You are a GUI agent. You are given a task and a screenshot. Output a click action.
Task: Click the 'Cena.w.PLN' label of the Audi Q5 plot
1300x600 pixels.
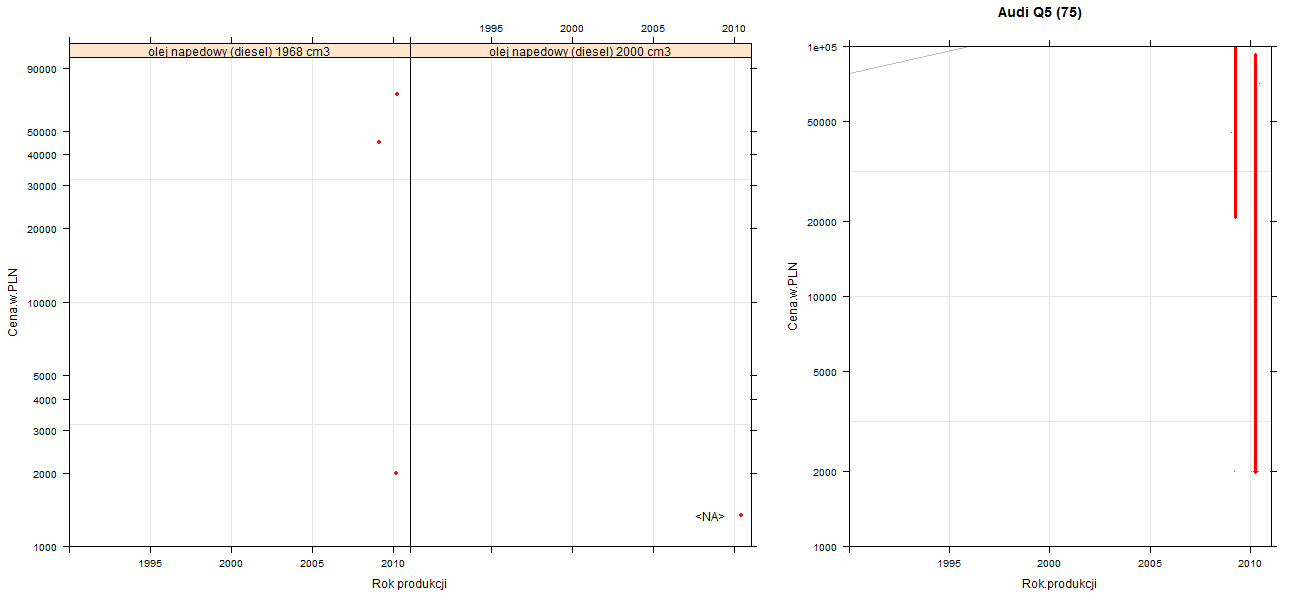[x=793, y=296]
